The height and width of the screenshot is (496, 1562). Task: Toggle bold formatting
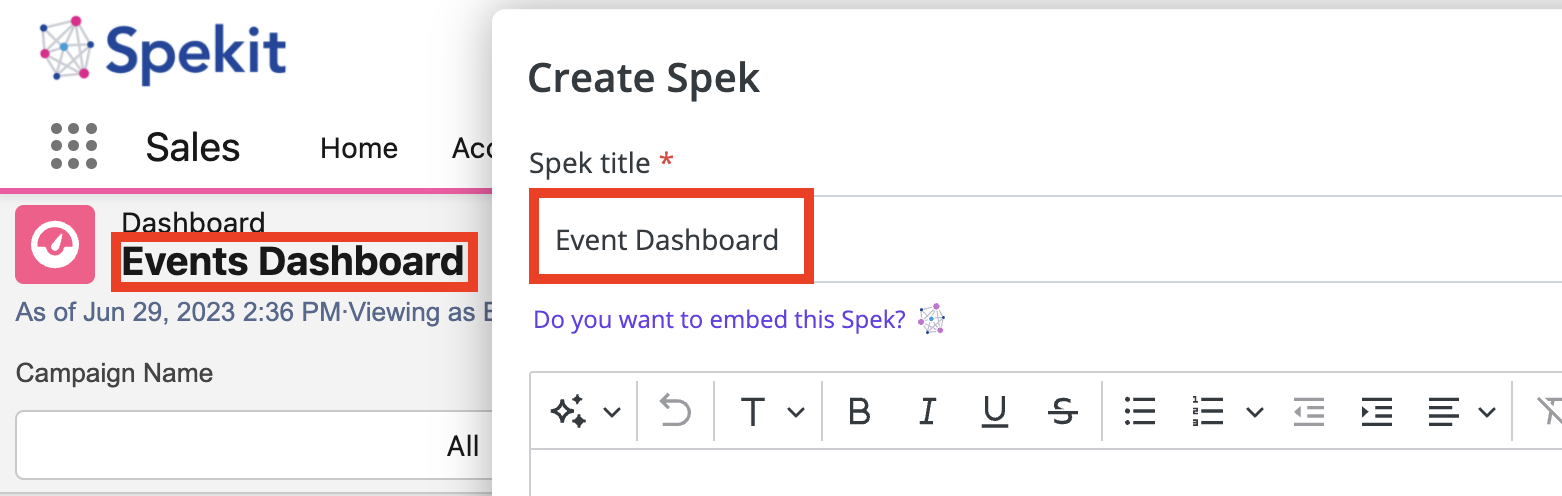click(859, 411)
